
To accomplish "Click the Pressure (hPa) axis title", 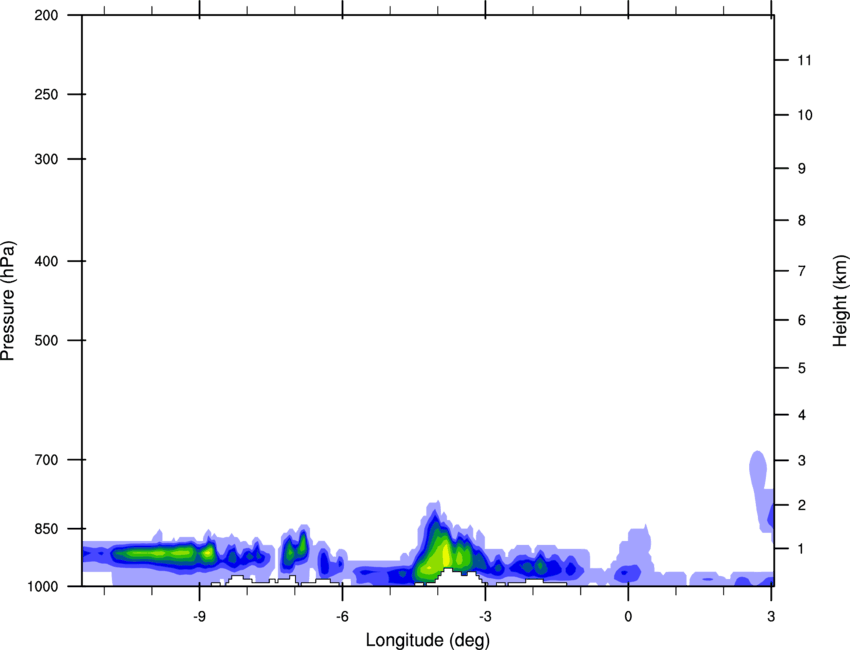I will [8, 301].
